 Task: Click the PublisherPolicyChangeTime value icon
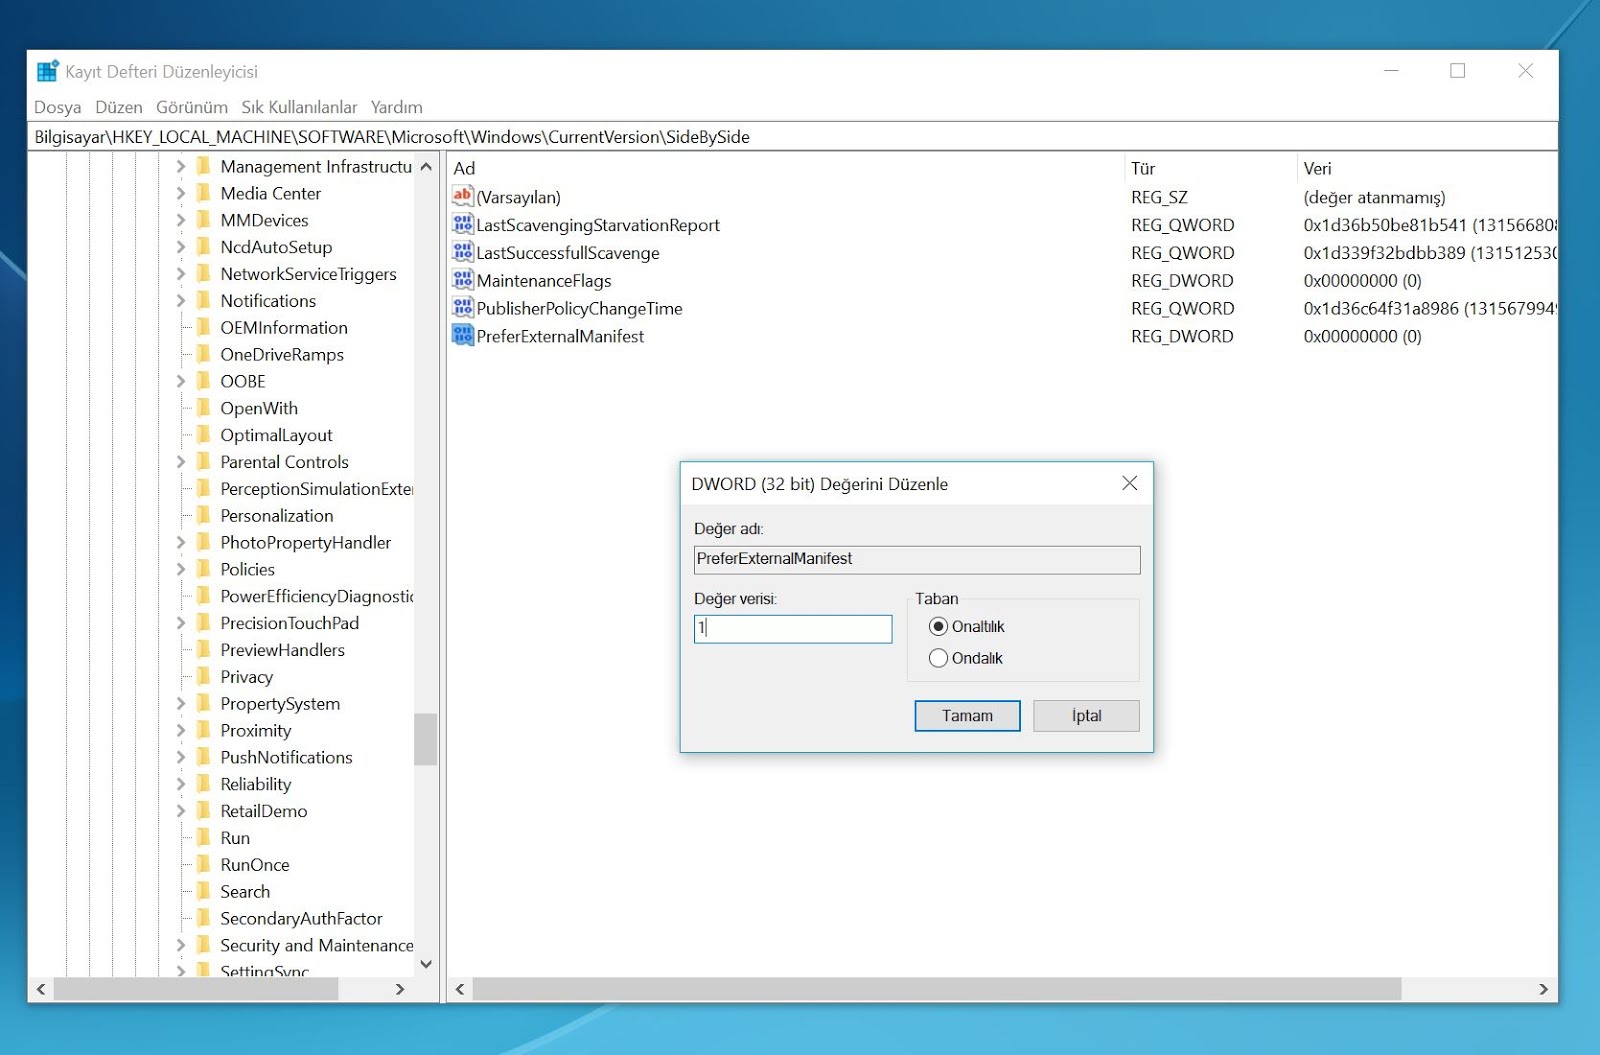[x=462, y=308]
